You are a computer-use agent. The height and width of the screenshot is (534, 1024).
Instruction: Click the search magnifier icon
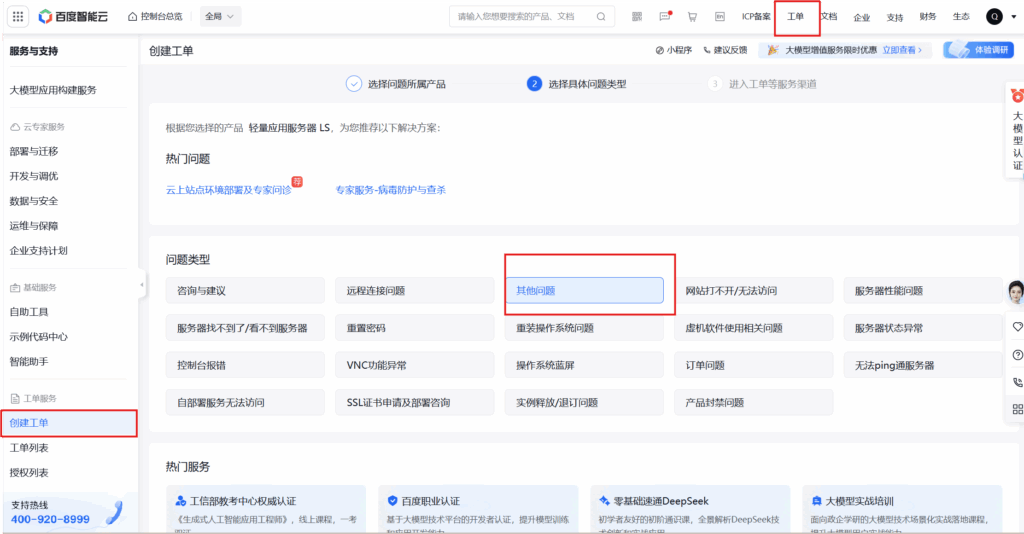pyautogui.click(x=601, y=17)
